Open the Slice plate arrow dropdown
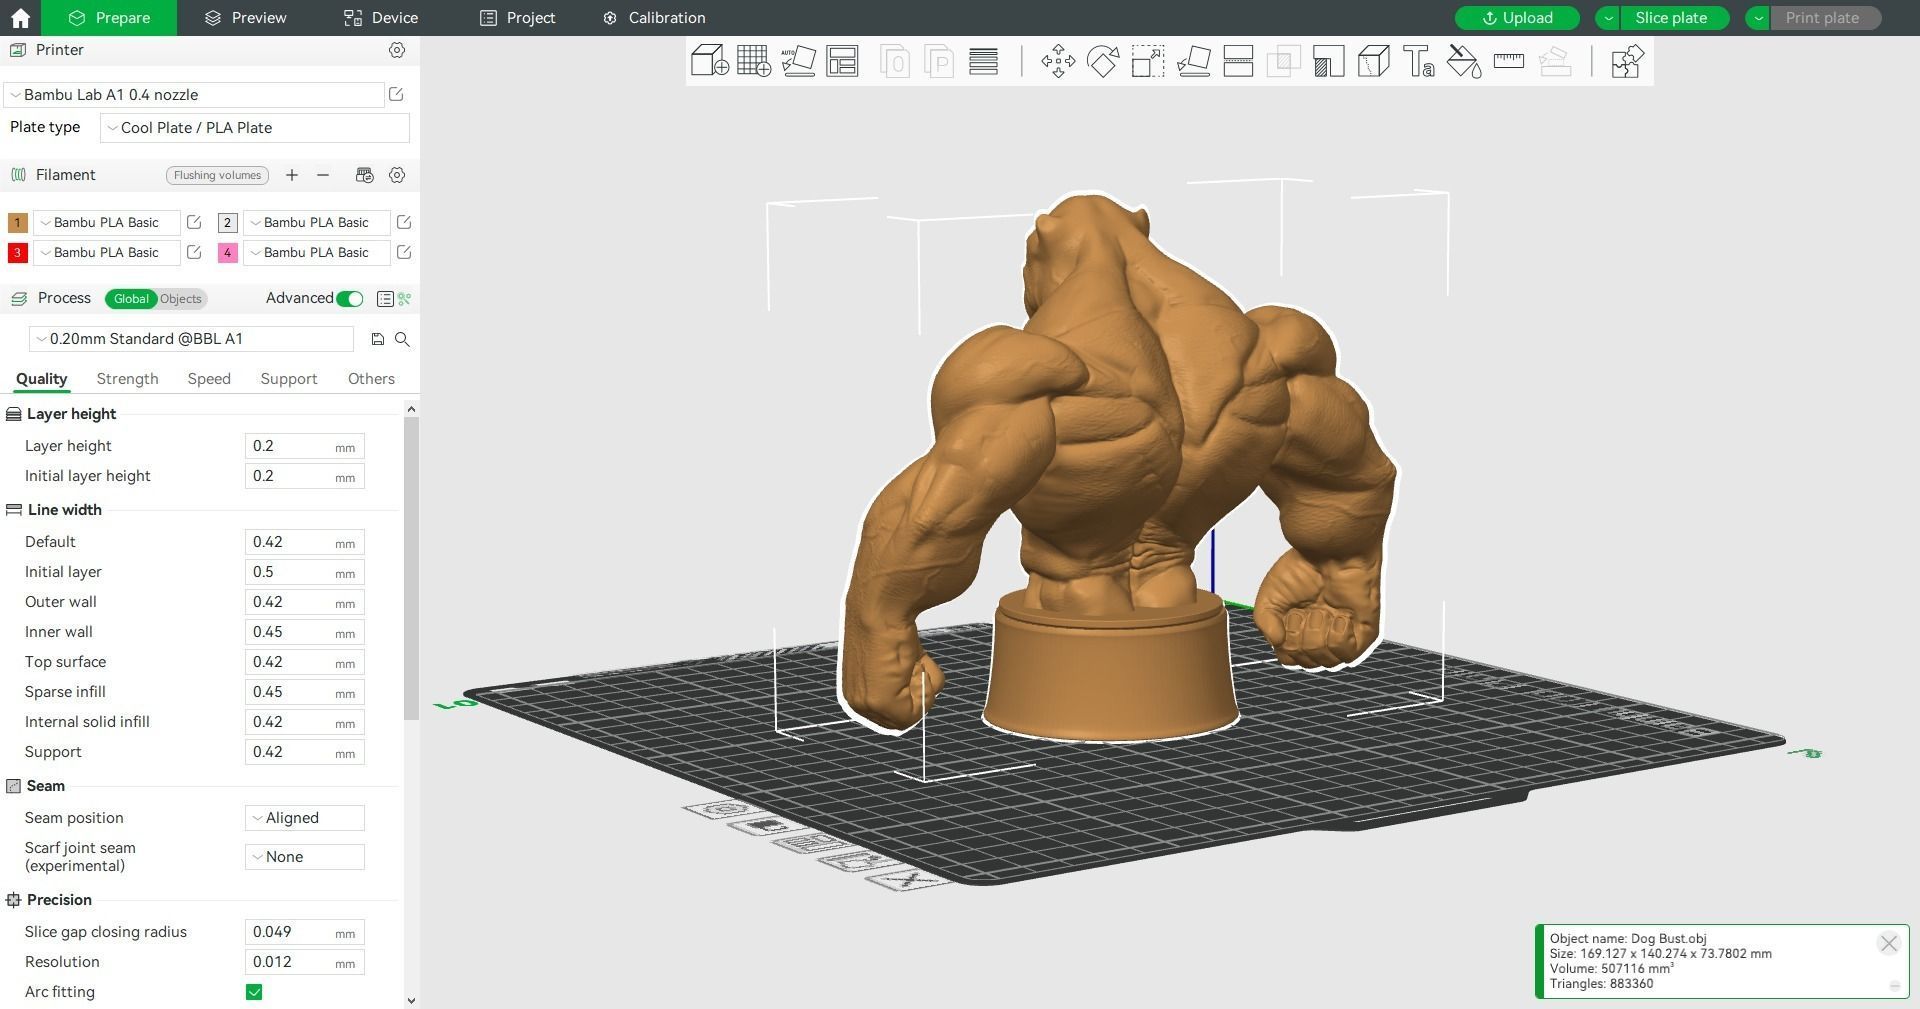Screen dimensions: 1920x1009 1608,18
